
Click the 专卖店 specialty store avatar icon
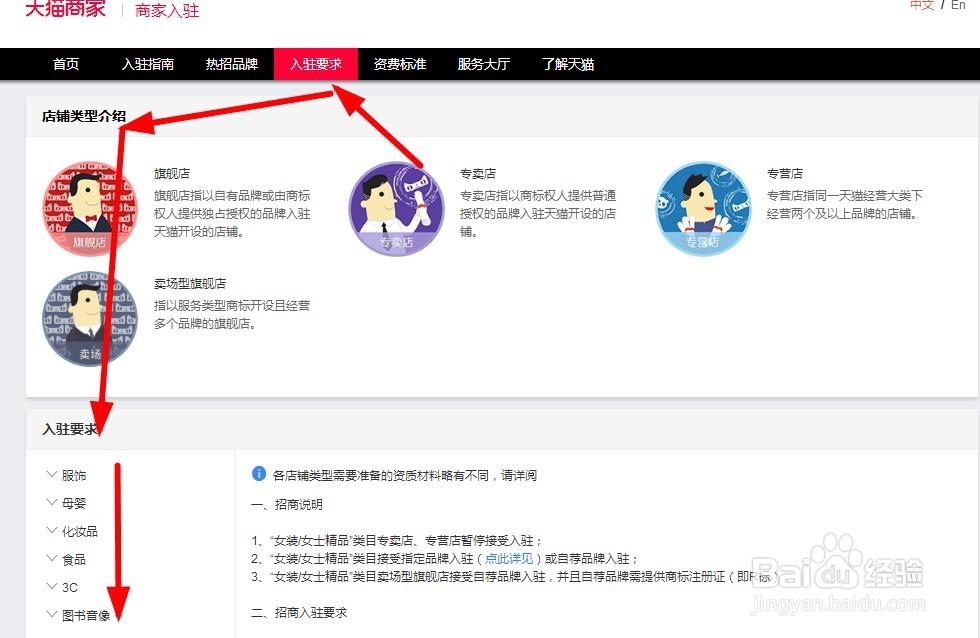pos(396,207)
